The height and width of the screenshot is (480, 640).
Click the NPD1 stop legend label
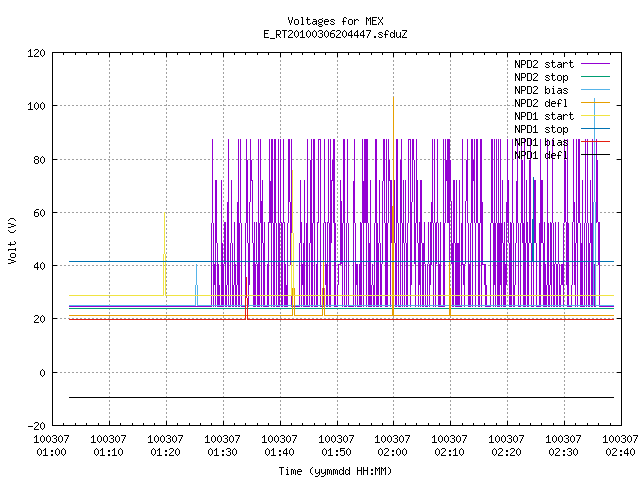tap(541, 129)
